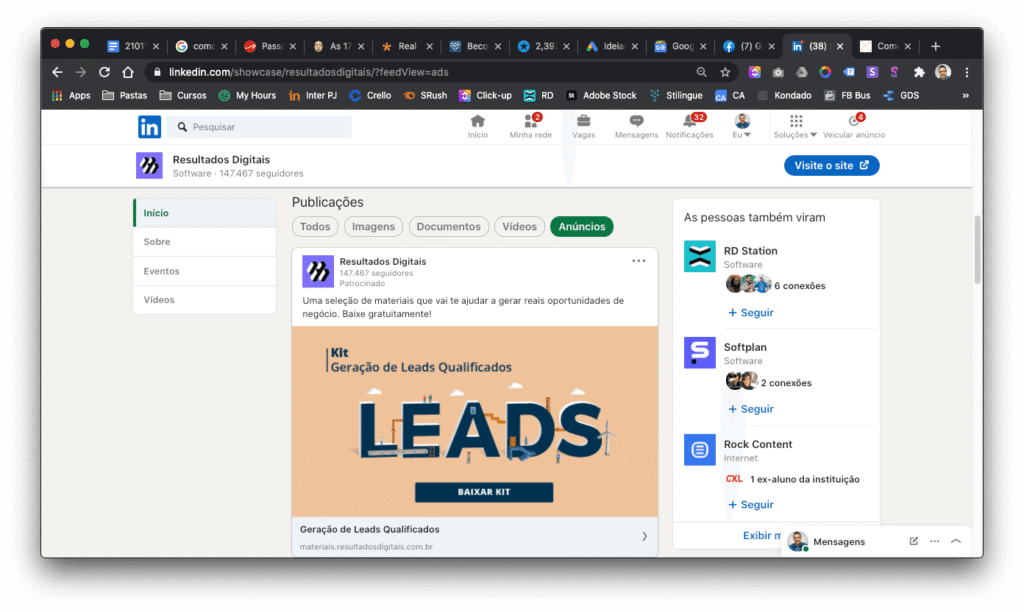Bookmark this page star icon
Viewport: 1024px width, 612px height.
(725, 72)
